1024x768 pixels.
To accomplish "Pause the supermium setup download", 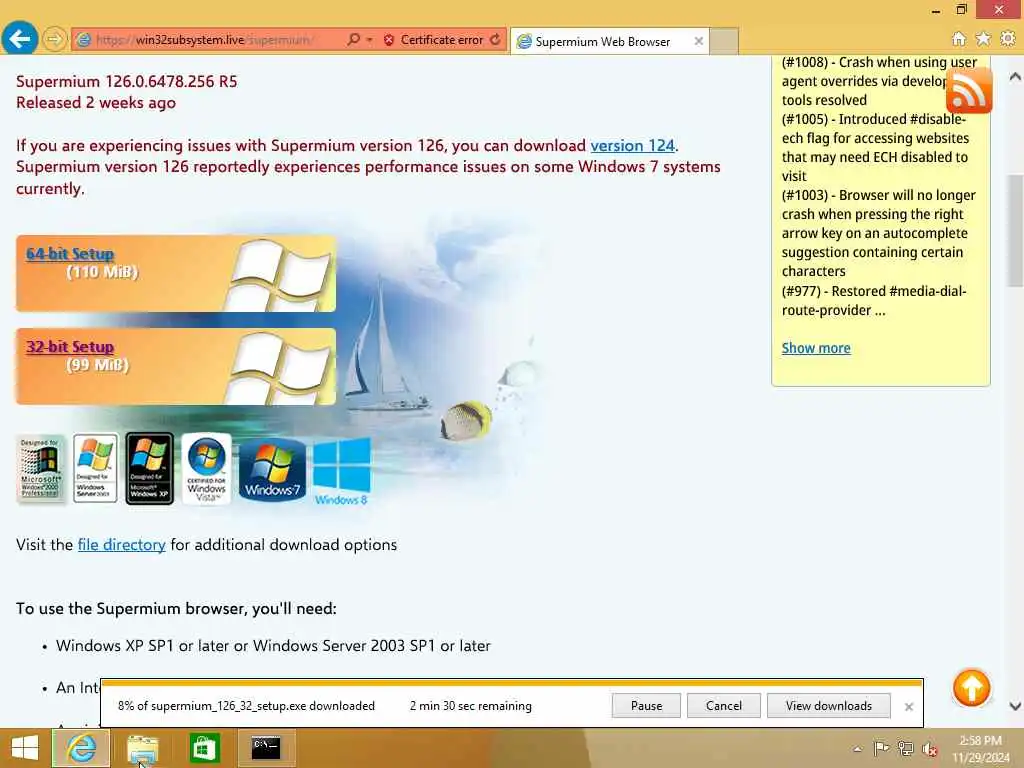I will point(647,706).
